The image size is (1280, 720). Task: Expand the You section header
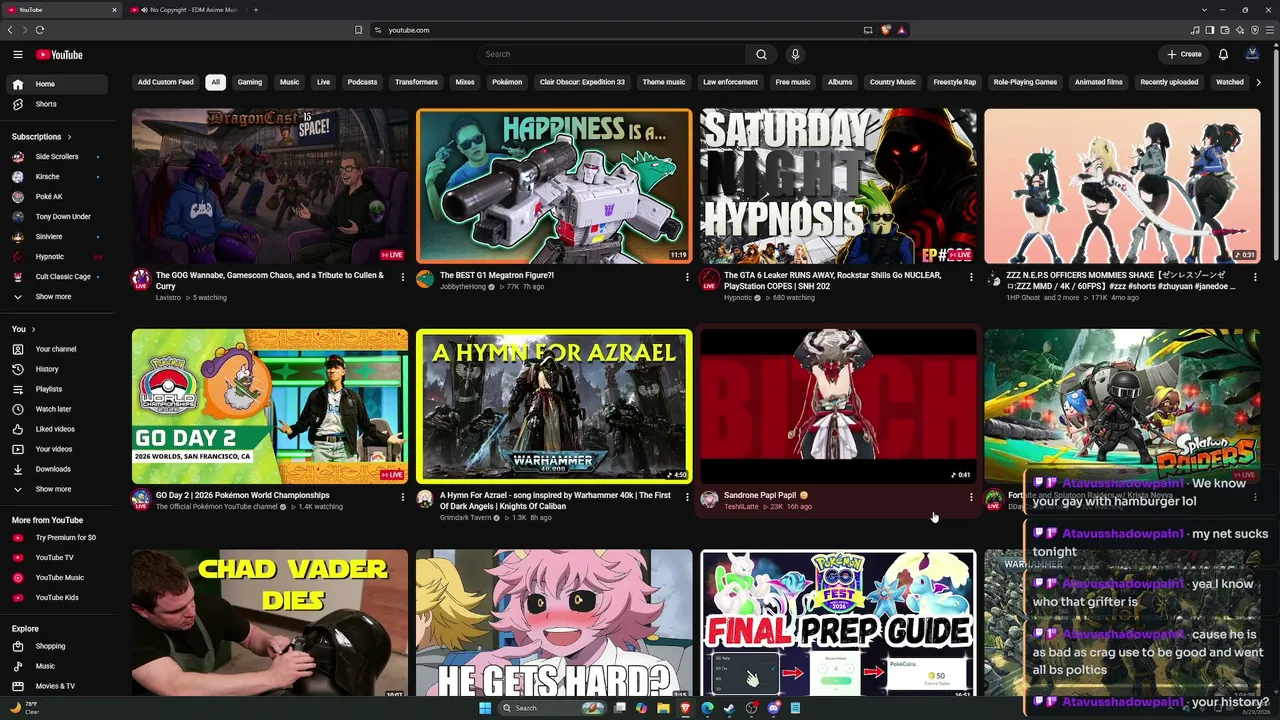[x=24, y=329]
